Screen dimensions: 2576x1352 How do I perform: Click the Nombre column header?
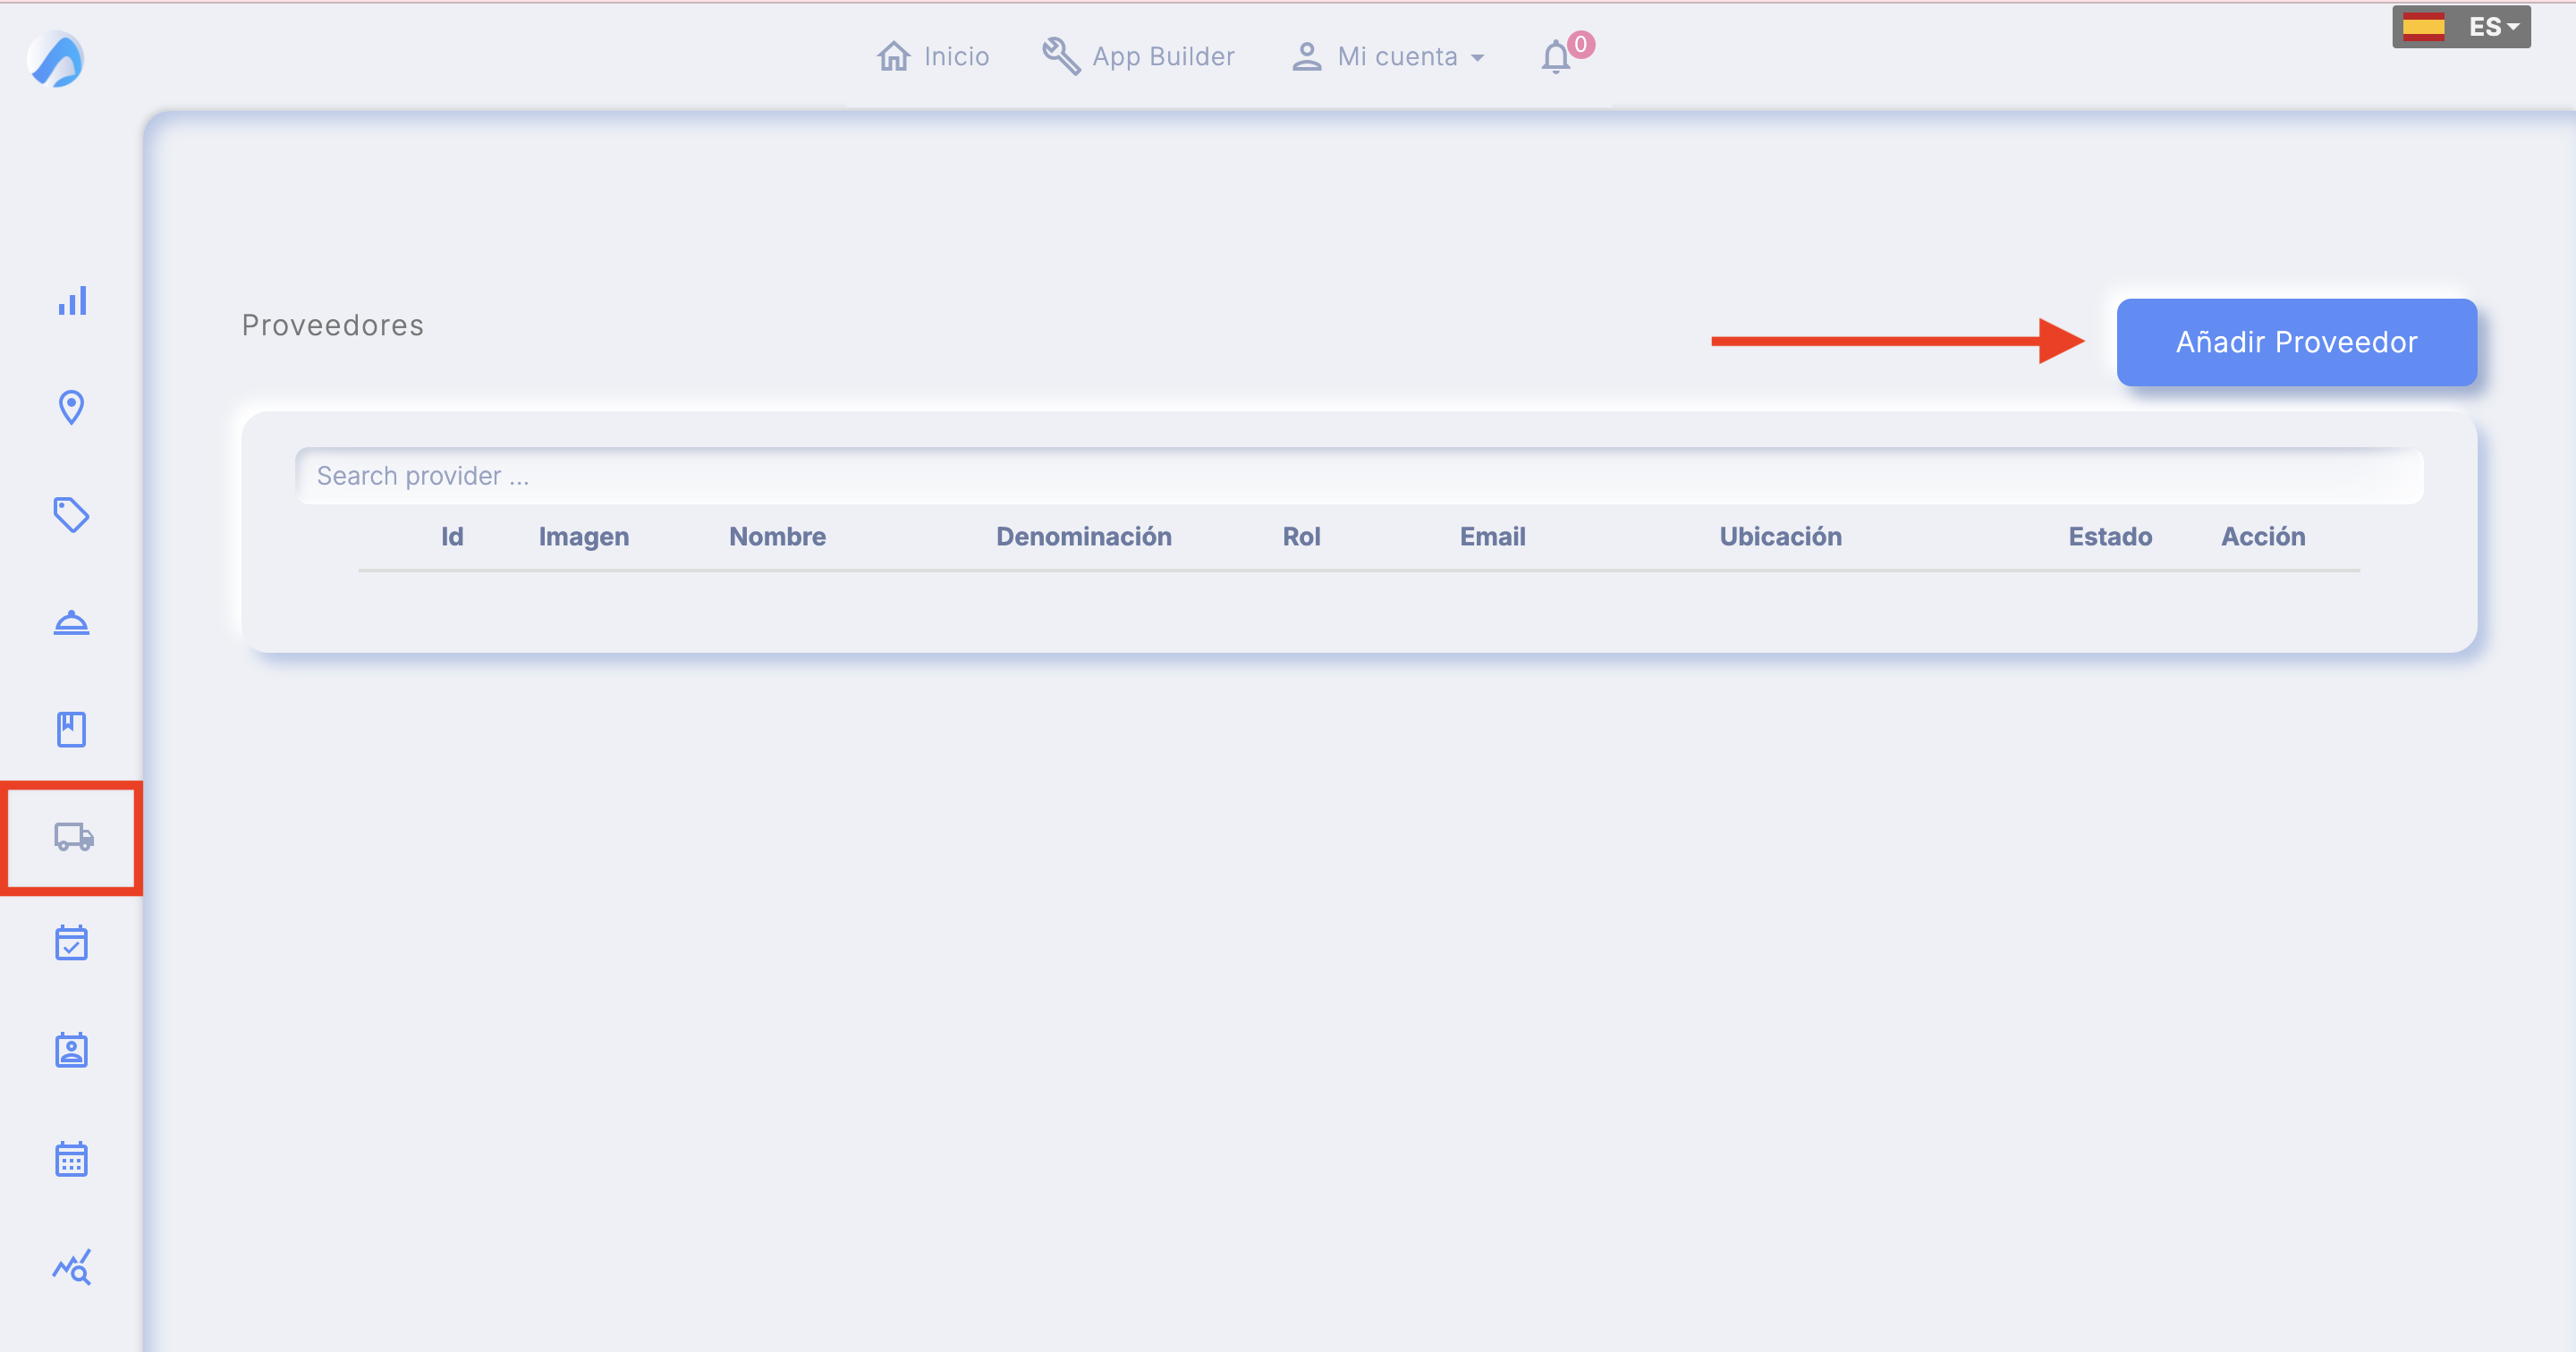[777, 537]
